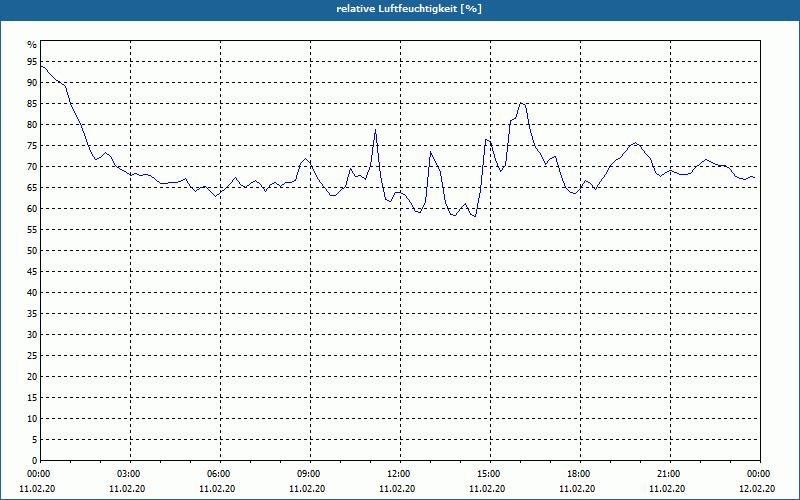Select the 0 y-axis label
The image size is (800, 500).
[34, 461]
